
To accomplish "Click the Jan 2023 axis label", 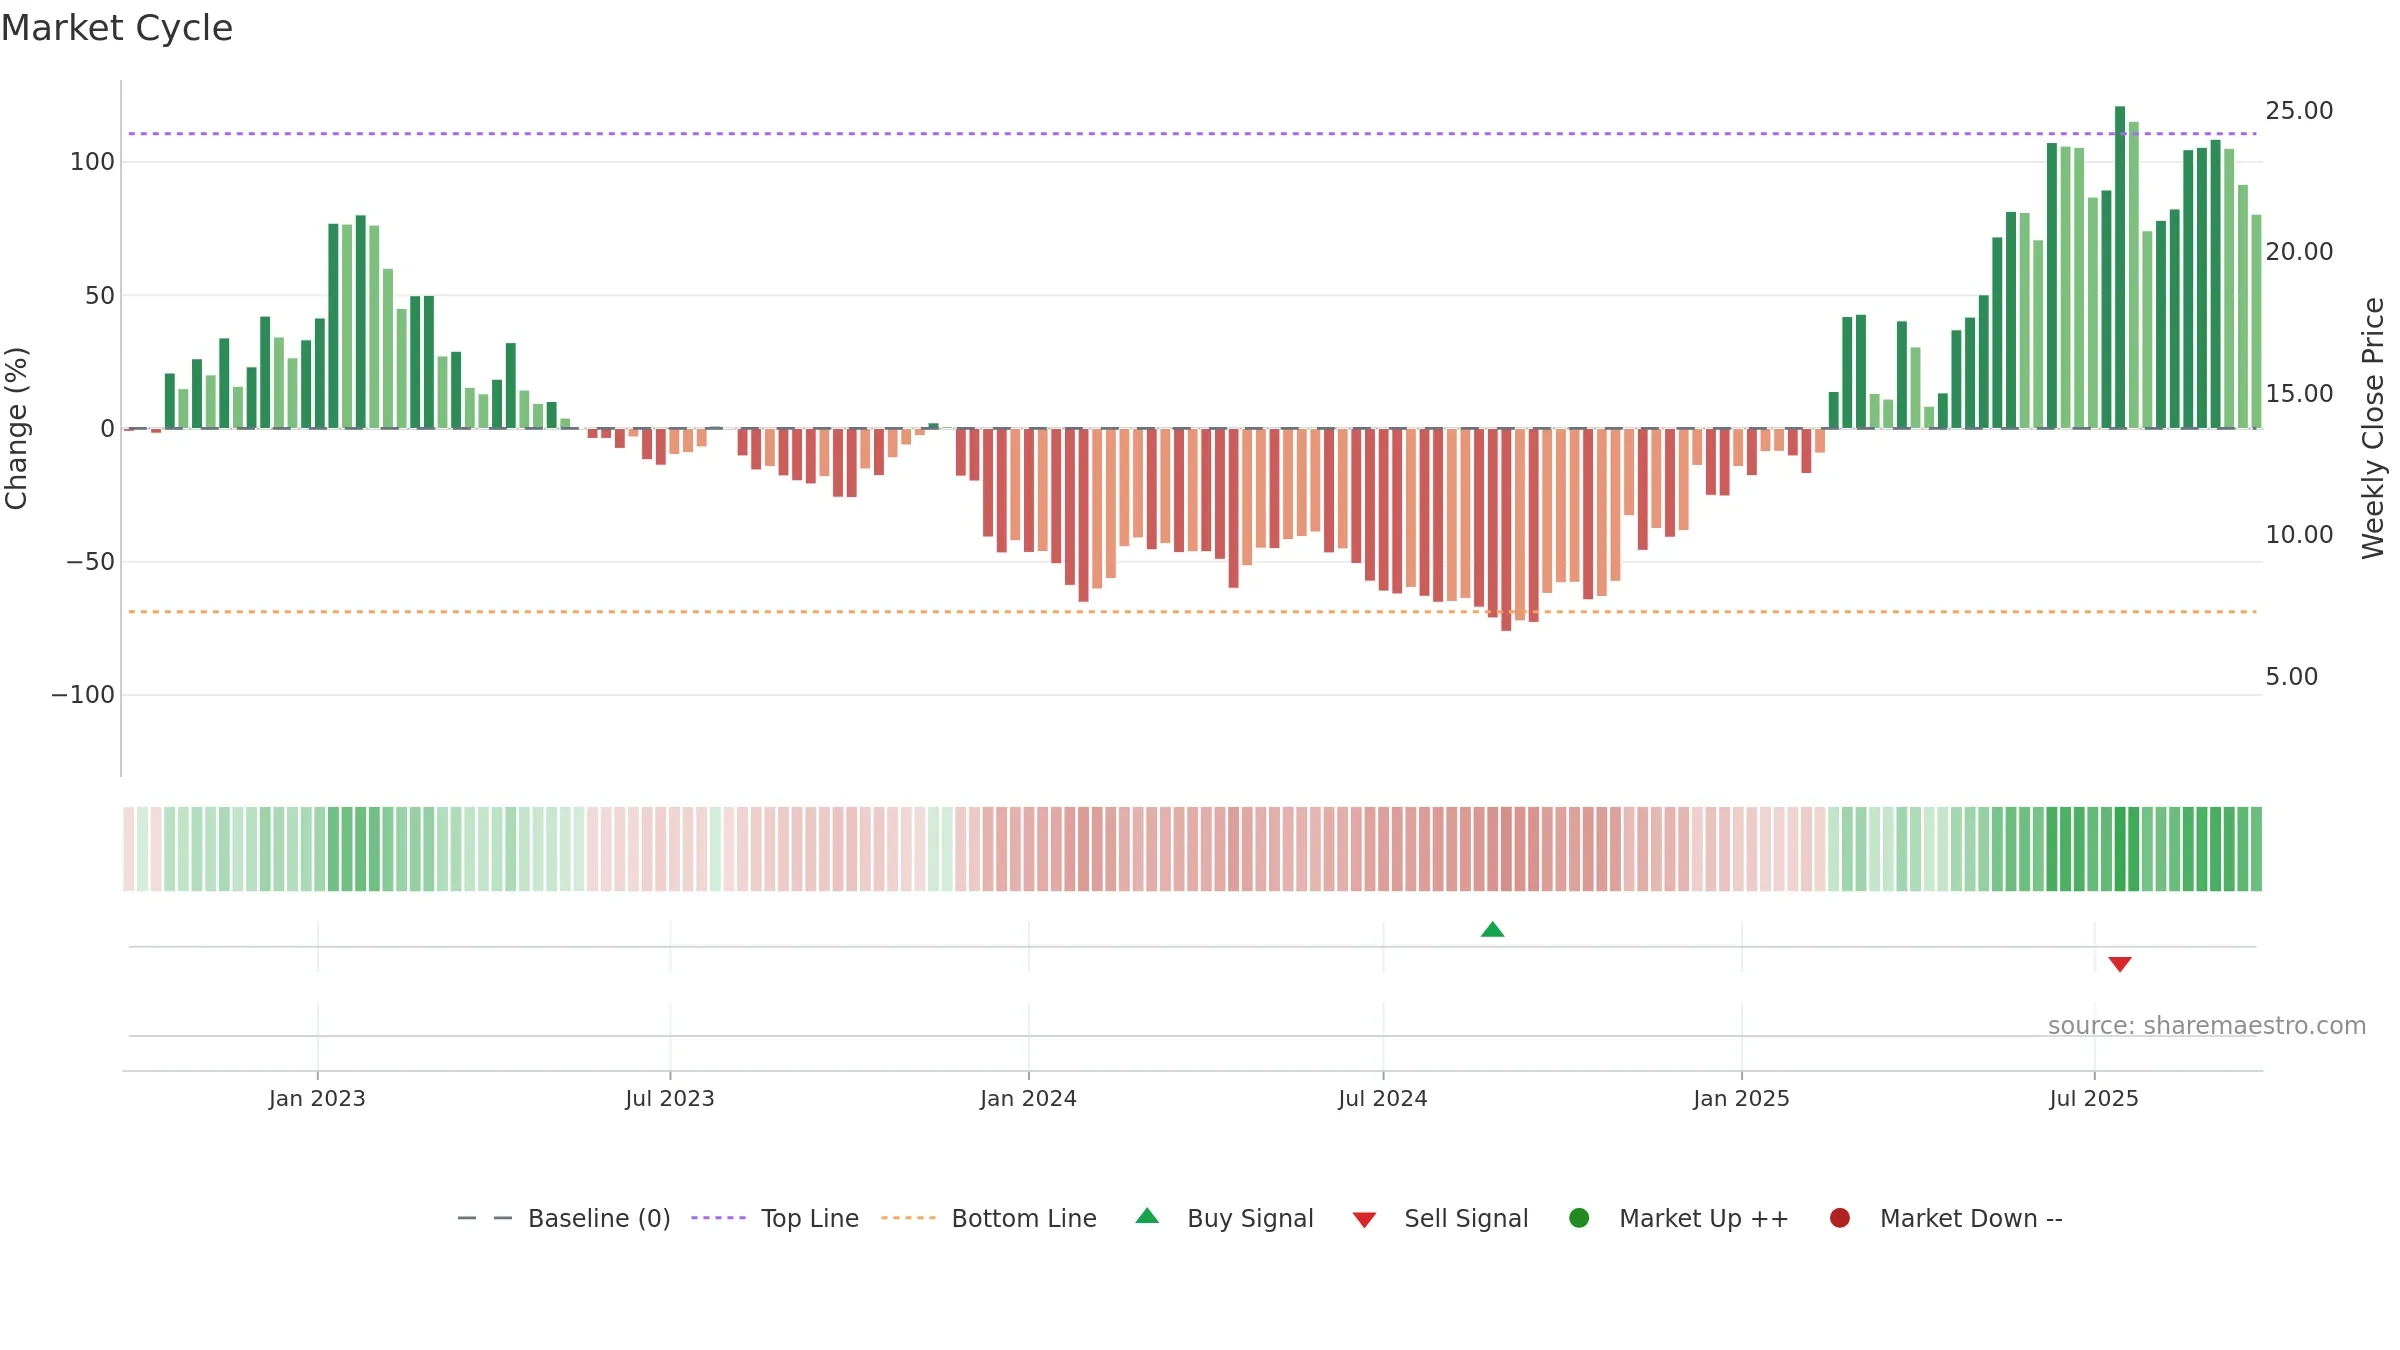I will click(317, 1099).
